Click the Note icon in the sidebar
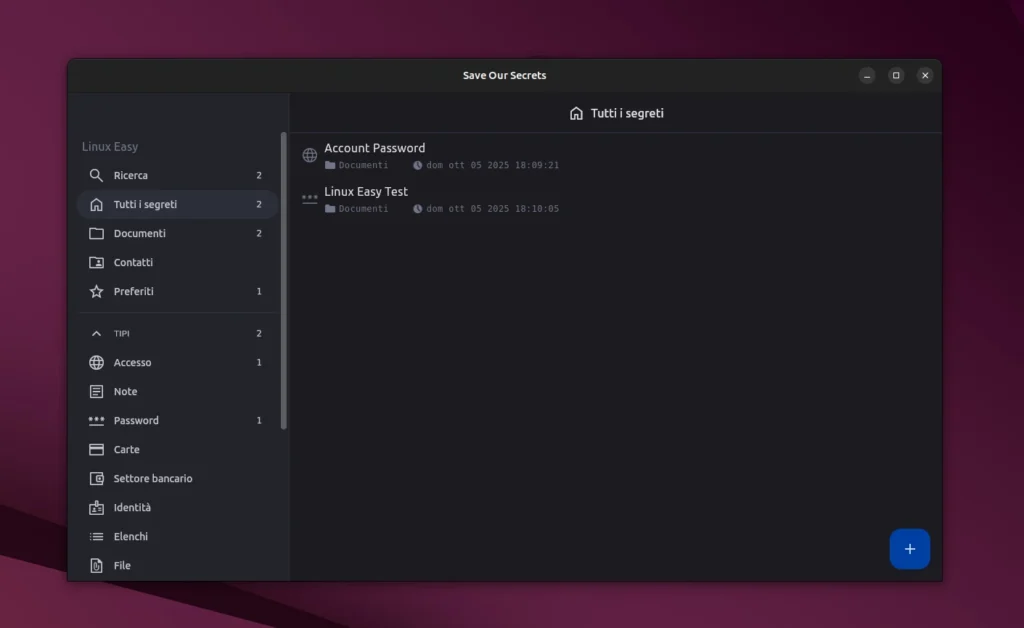Viewport: 1024px width, 628px height. coord(97,391)
